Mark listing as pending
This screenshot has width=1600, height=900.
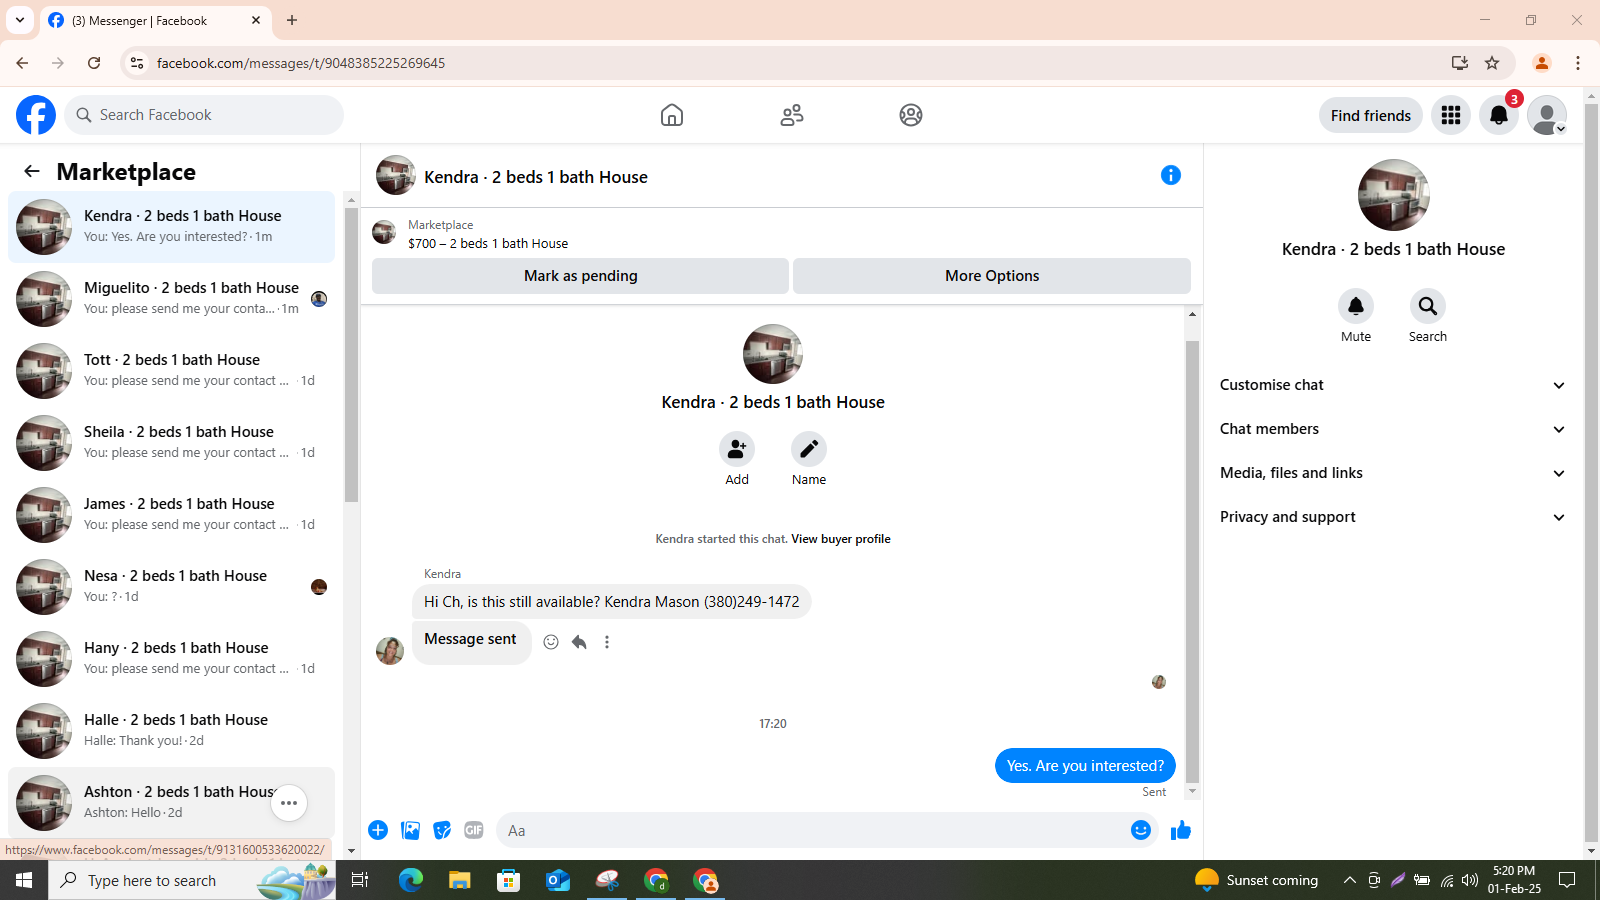click(580, 276)
